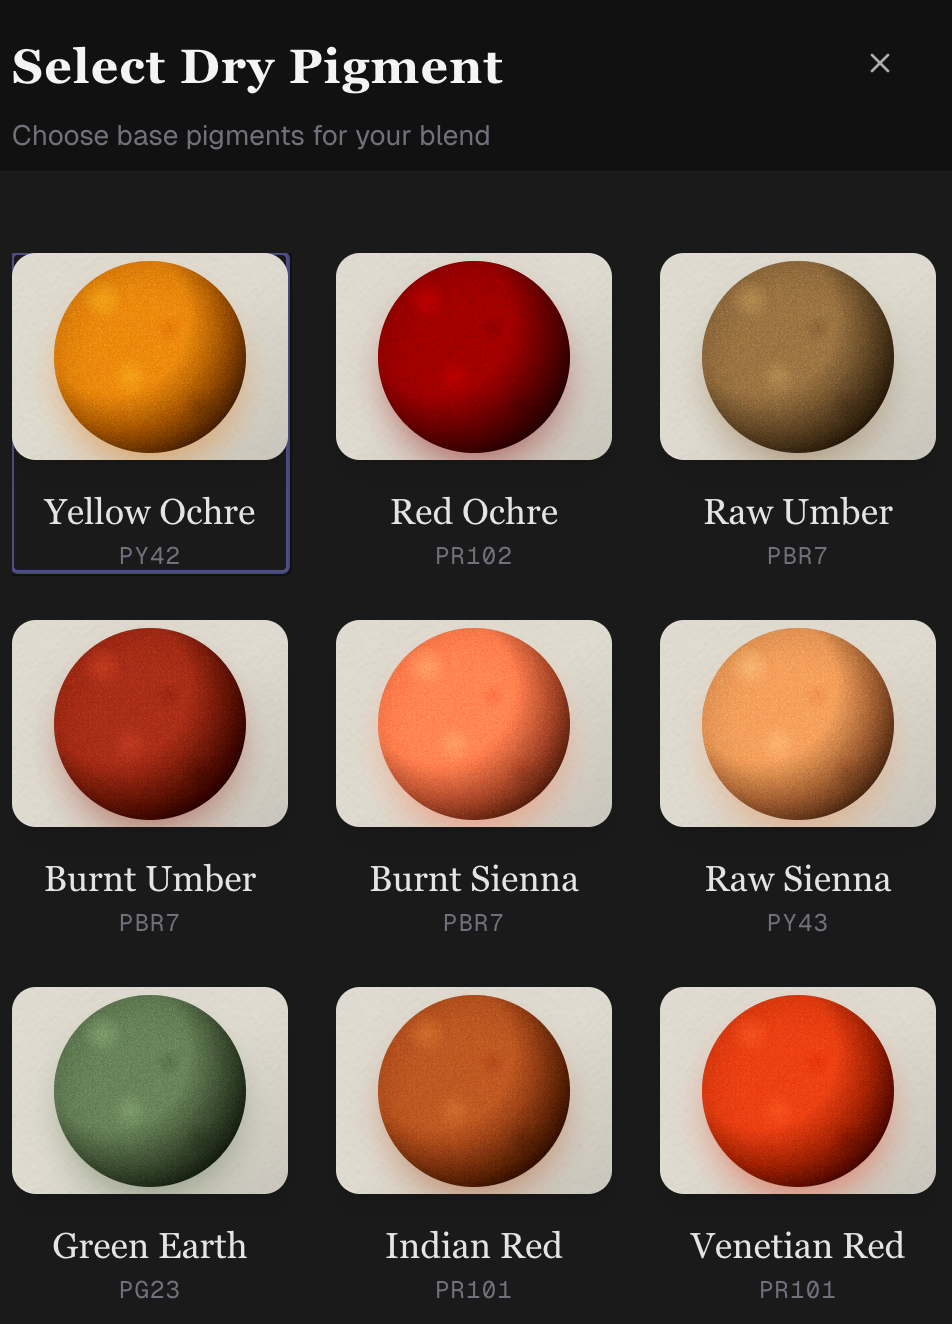Choose the Burnt Sienna pigment sphere

tap(474, 724)
